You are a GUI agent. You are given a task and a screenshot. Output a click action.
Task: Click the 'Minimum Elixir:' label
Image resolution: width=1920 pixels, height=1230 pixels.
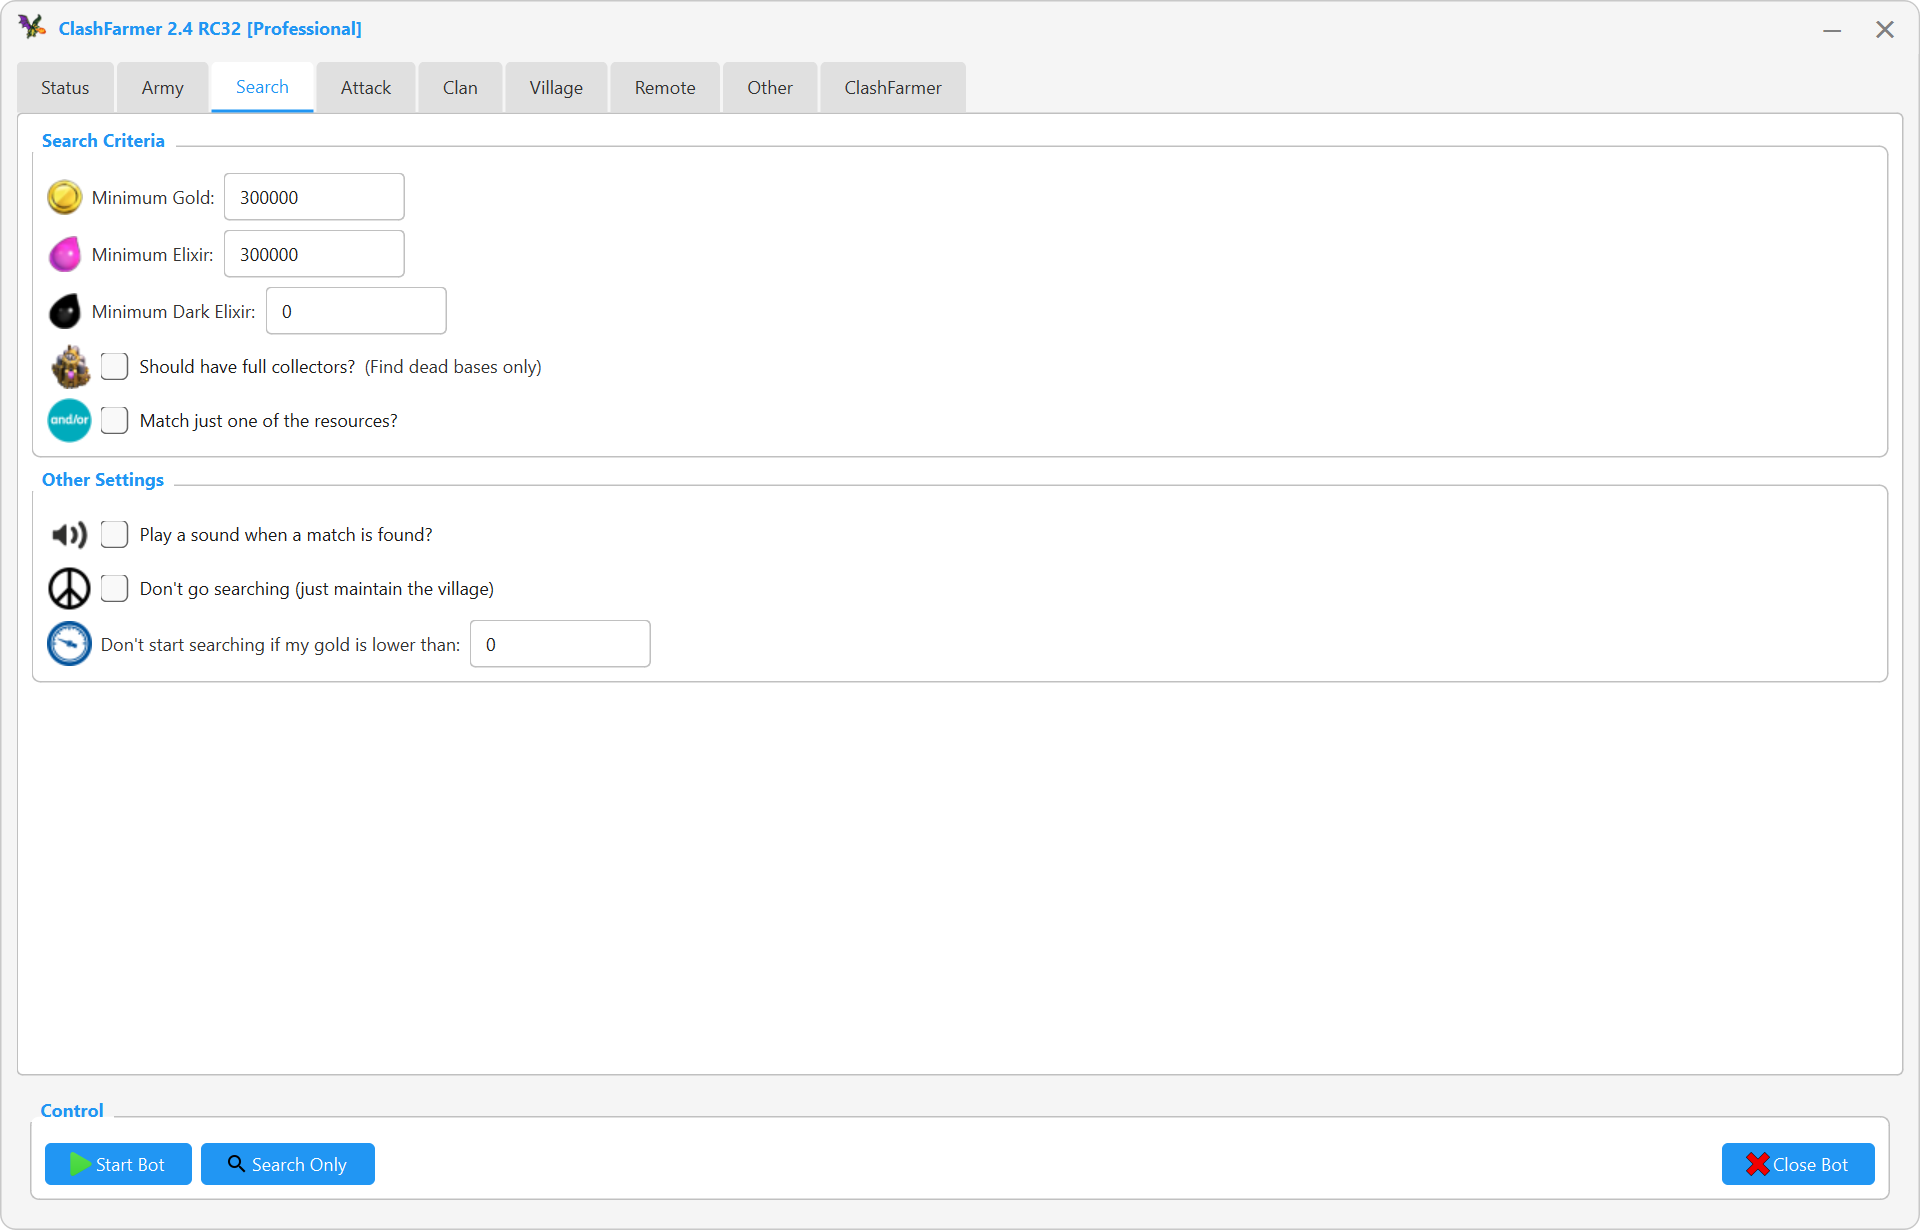tap(153, 255)
